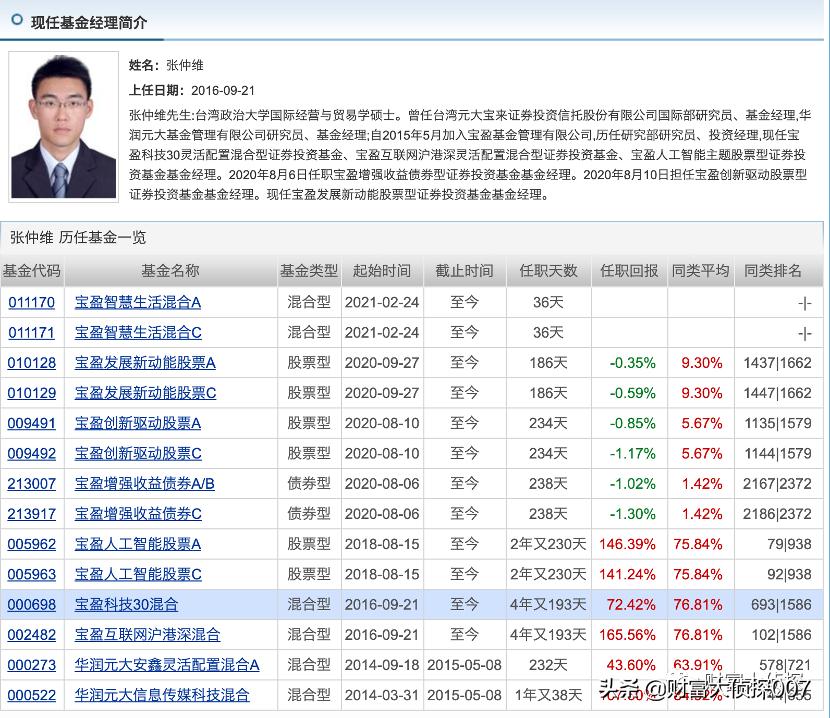Select fund code 009491 link

coord(32,423)
